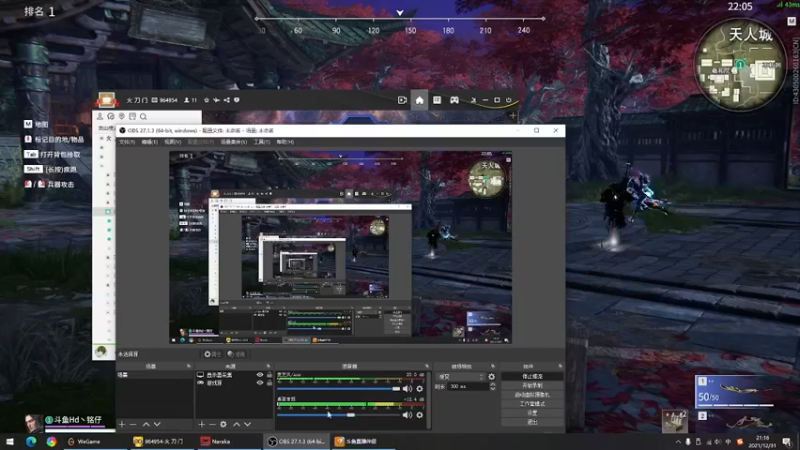
Task: Open the list panel icon beside the YY home icon
Action: [437, 100]
